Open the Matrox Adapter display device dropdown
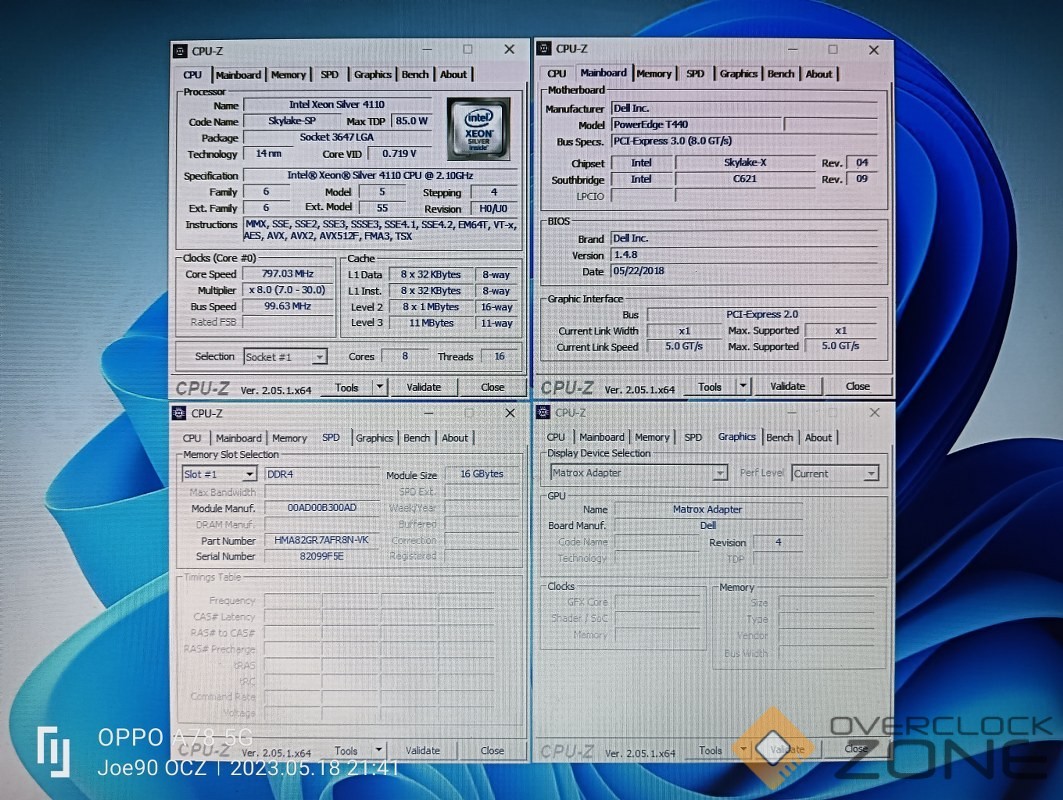 tap(720, 473)
